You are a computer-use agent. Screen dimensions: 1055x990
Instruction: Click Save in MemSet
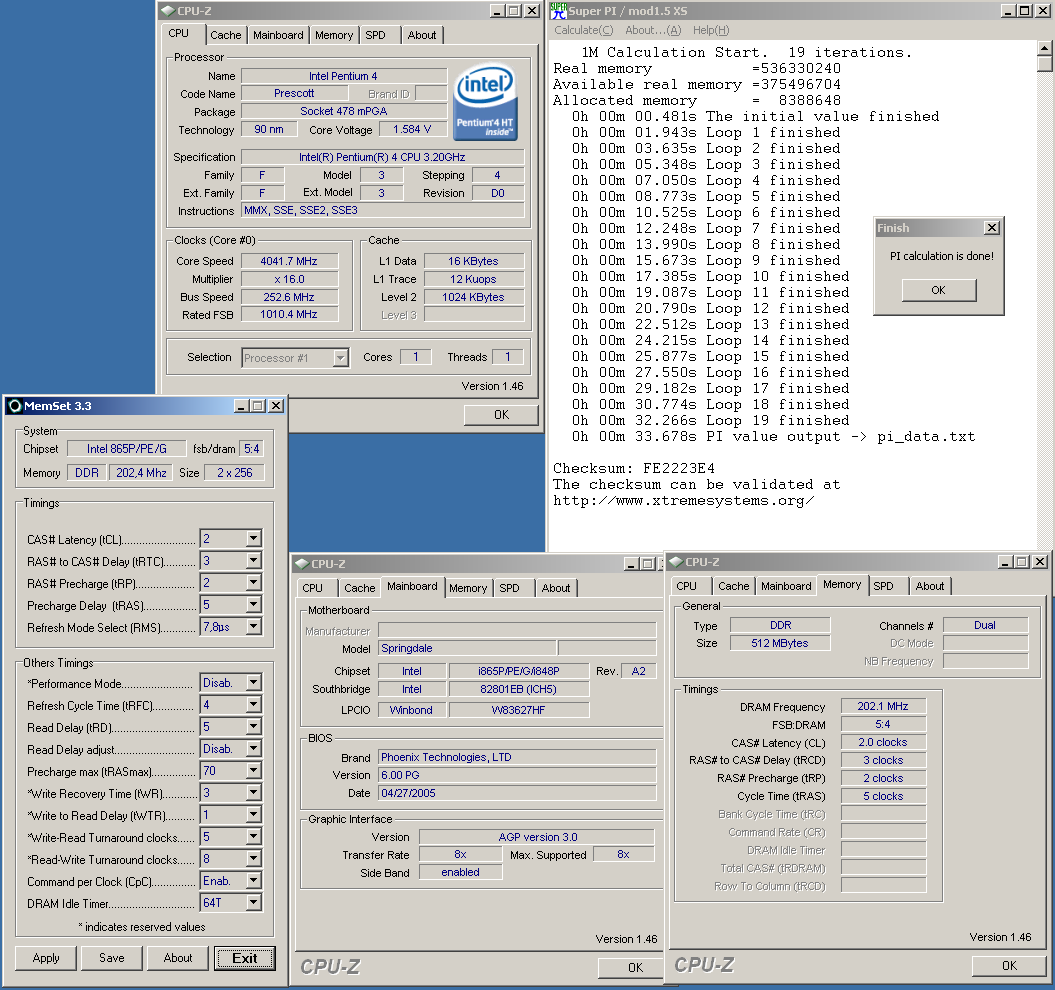point(112,958)
